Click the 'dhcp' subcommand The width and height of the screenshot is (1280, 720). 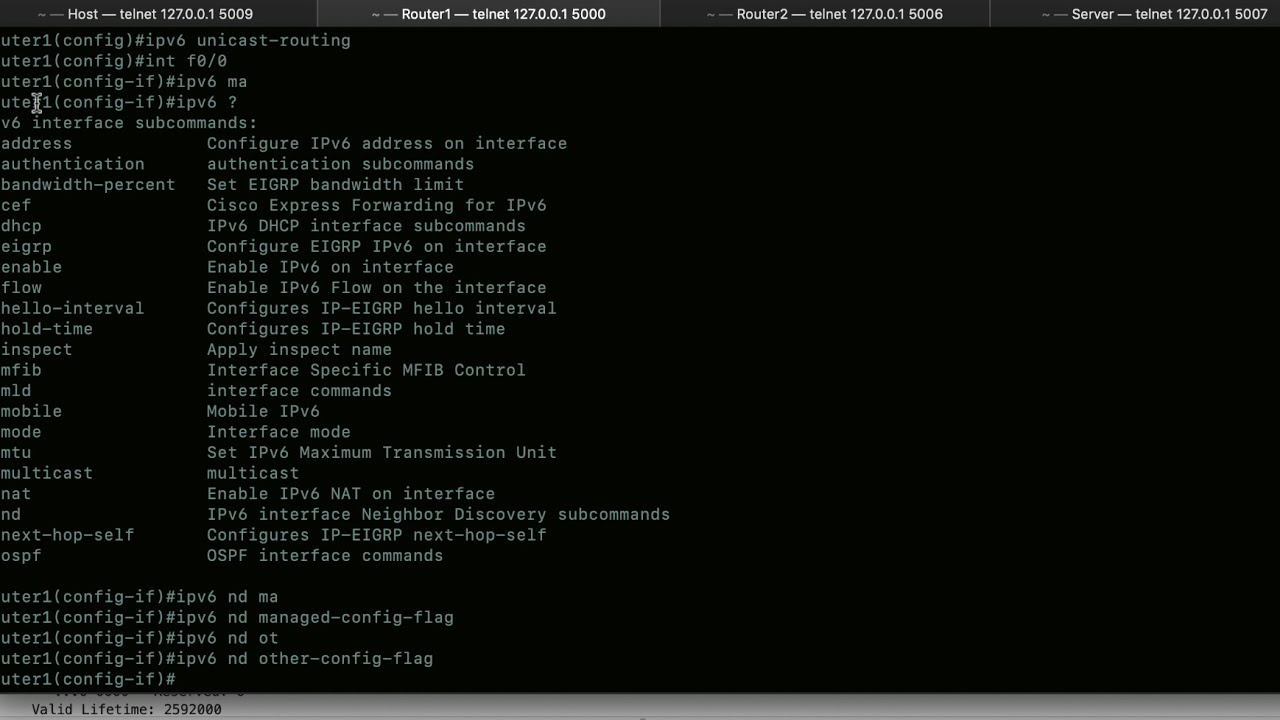click(x=21, y=226)
